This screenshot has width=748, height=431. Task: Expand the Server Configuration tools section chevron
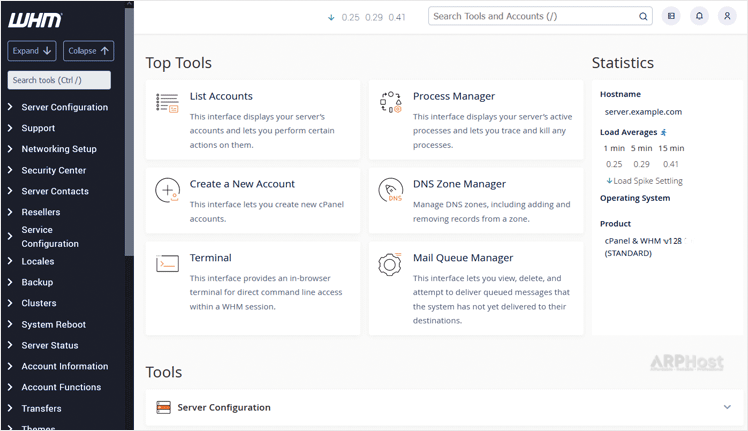(727, 407)
